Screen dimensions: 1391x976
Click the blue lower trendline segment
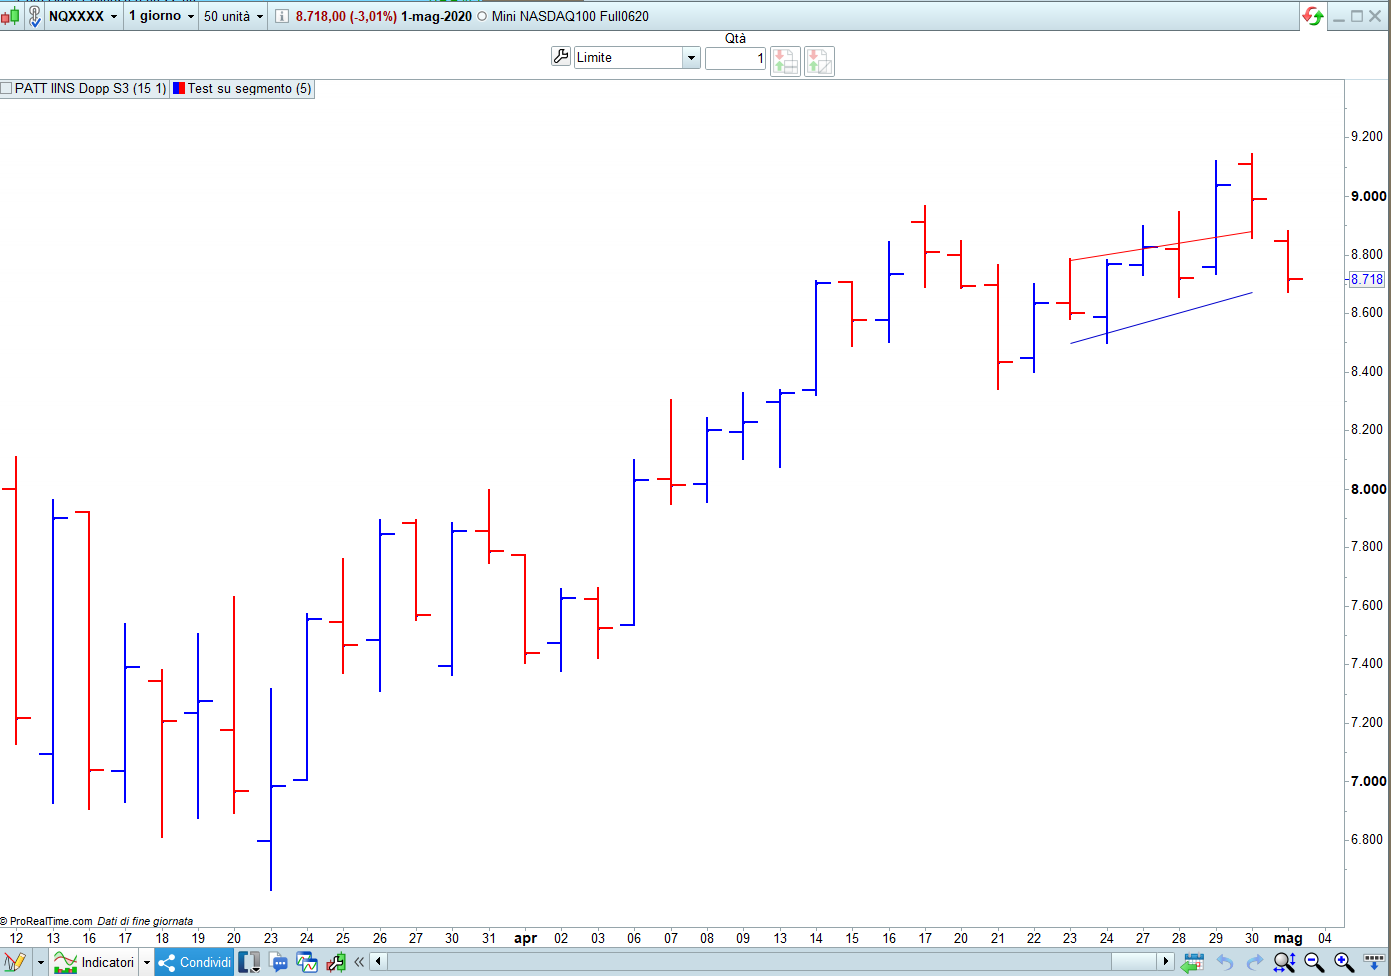point(1161,318)
